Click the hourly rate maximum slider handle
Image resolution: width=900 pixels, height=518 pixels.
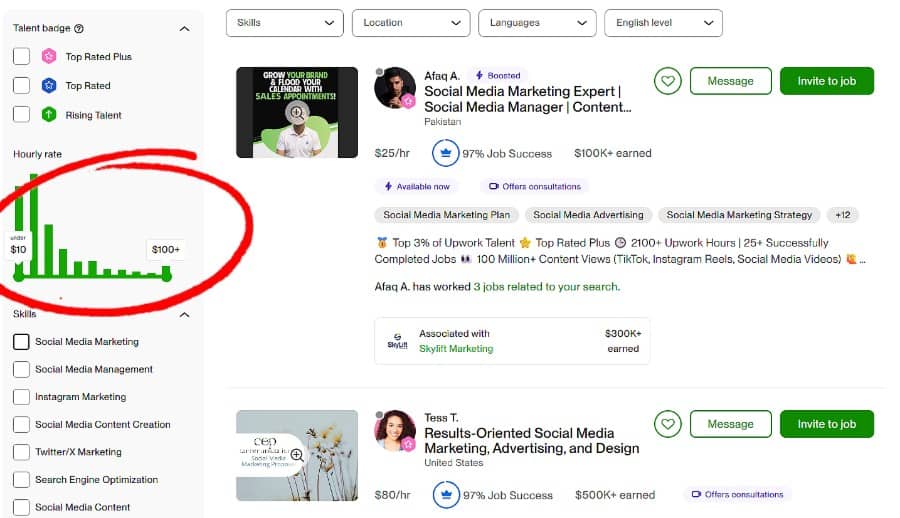click(x=166, y=276)
